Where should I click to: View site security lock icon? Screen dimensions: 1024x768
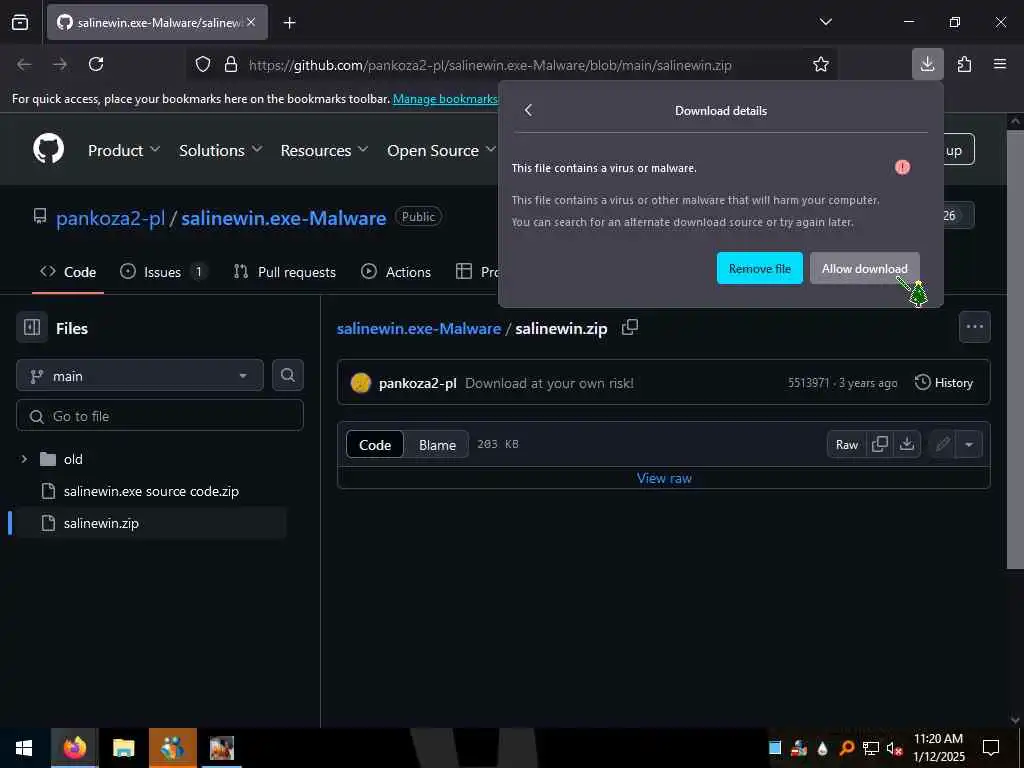231,64
